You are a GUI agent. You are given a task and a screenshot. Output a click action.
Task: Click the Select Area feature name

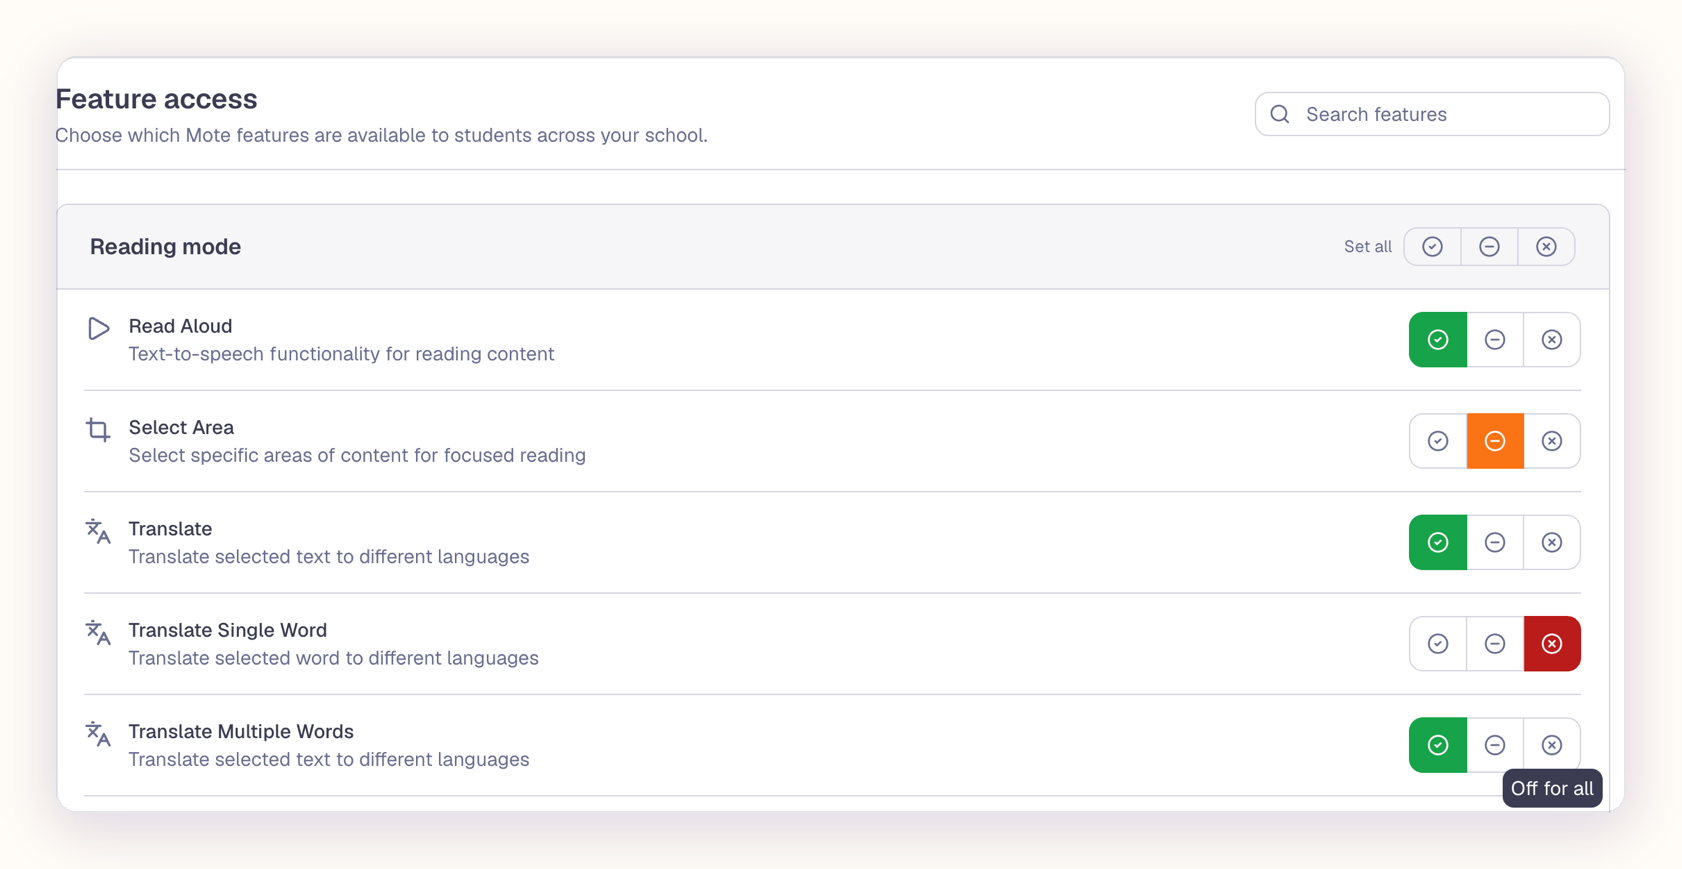point(181,427)
